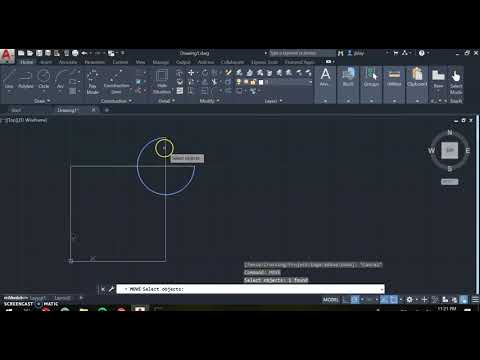Open the workspace switching gear icon
480x360 pixels.
tap(410, 300)
